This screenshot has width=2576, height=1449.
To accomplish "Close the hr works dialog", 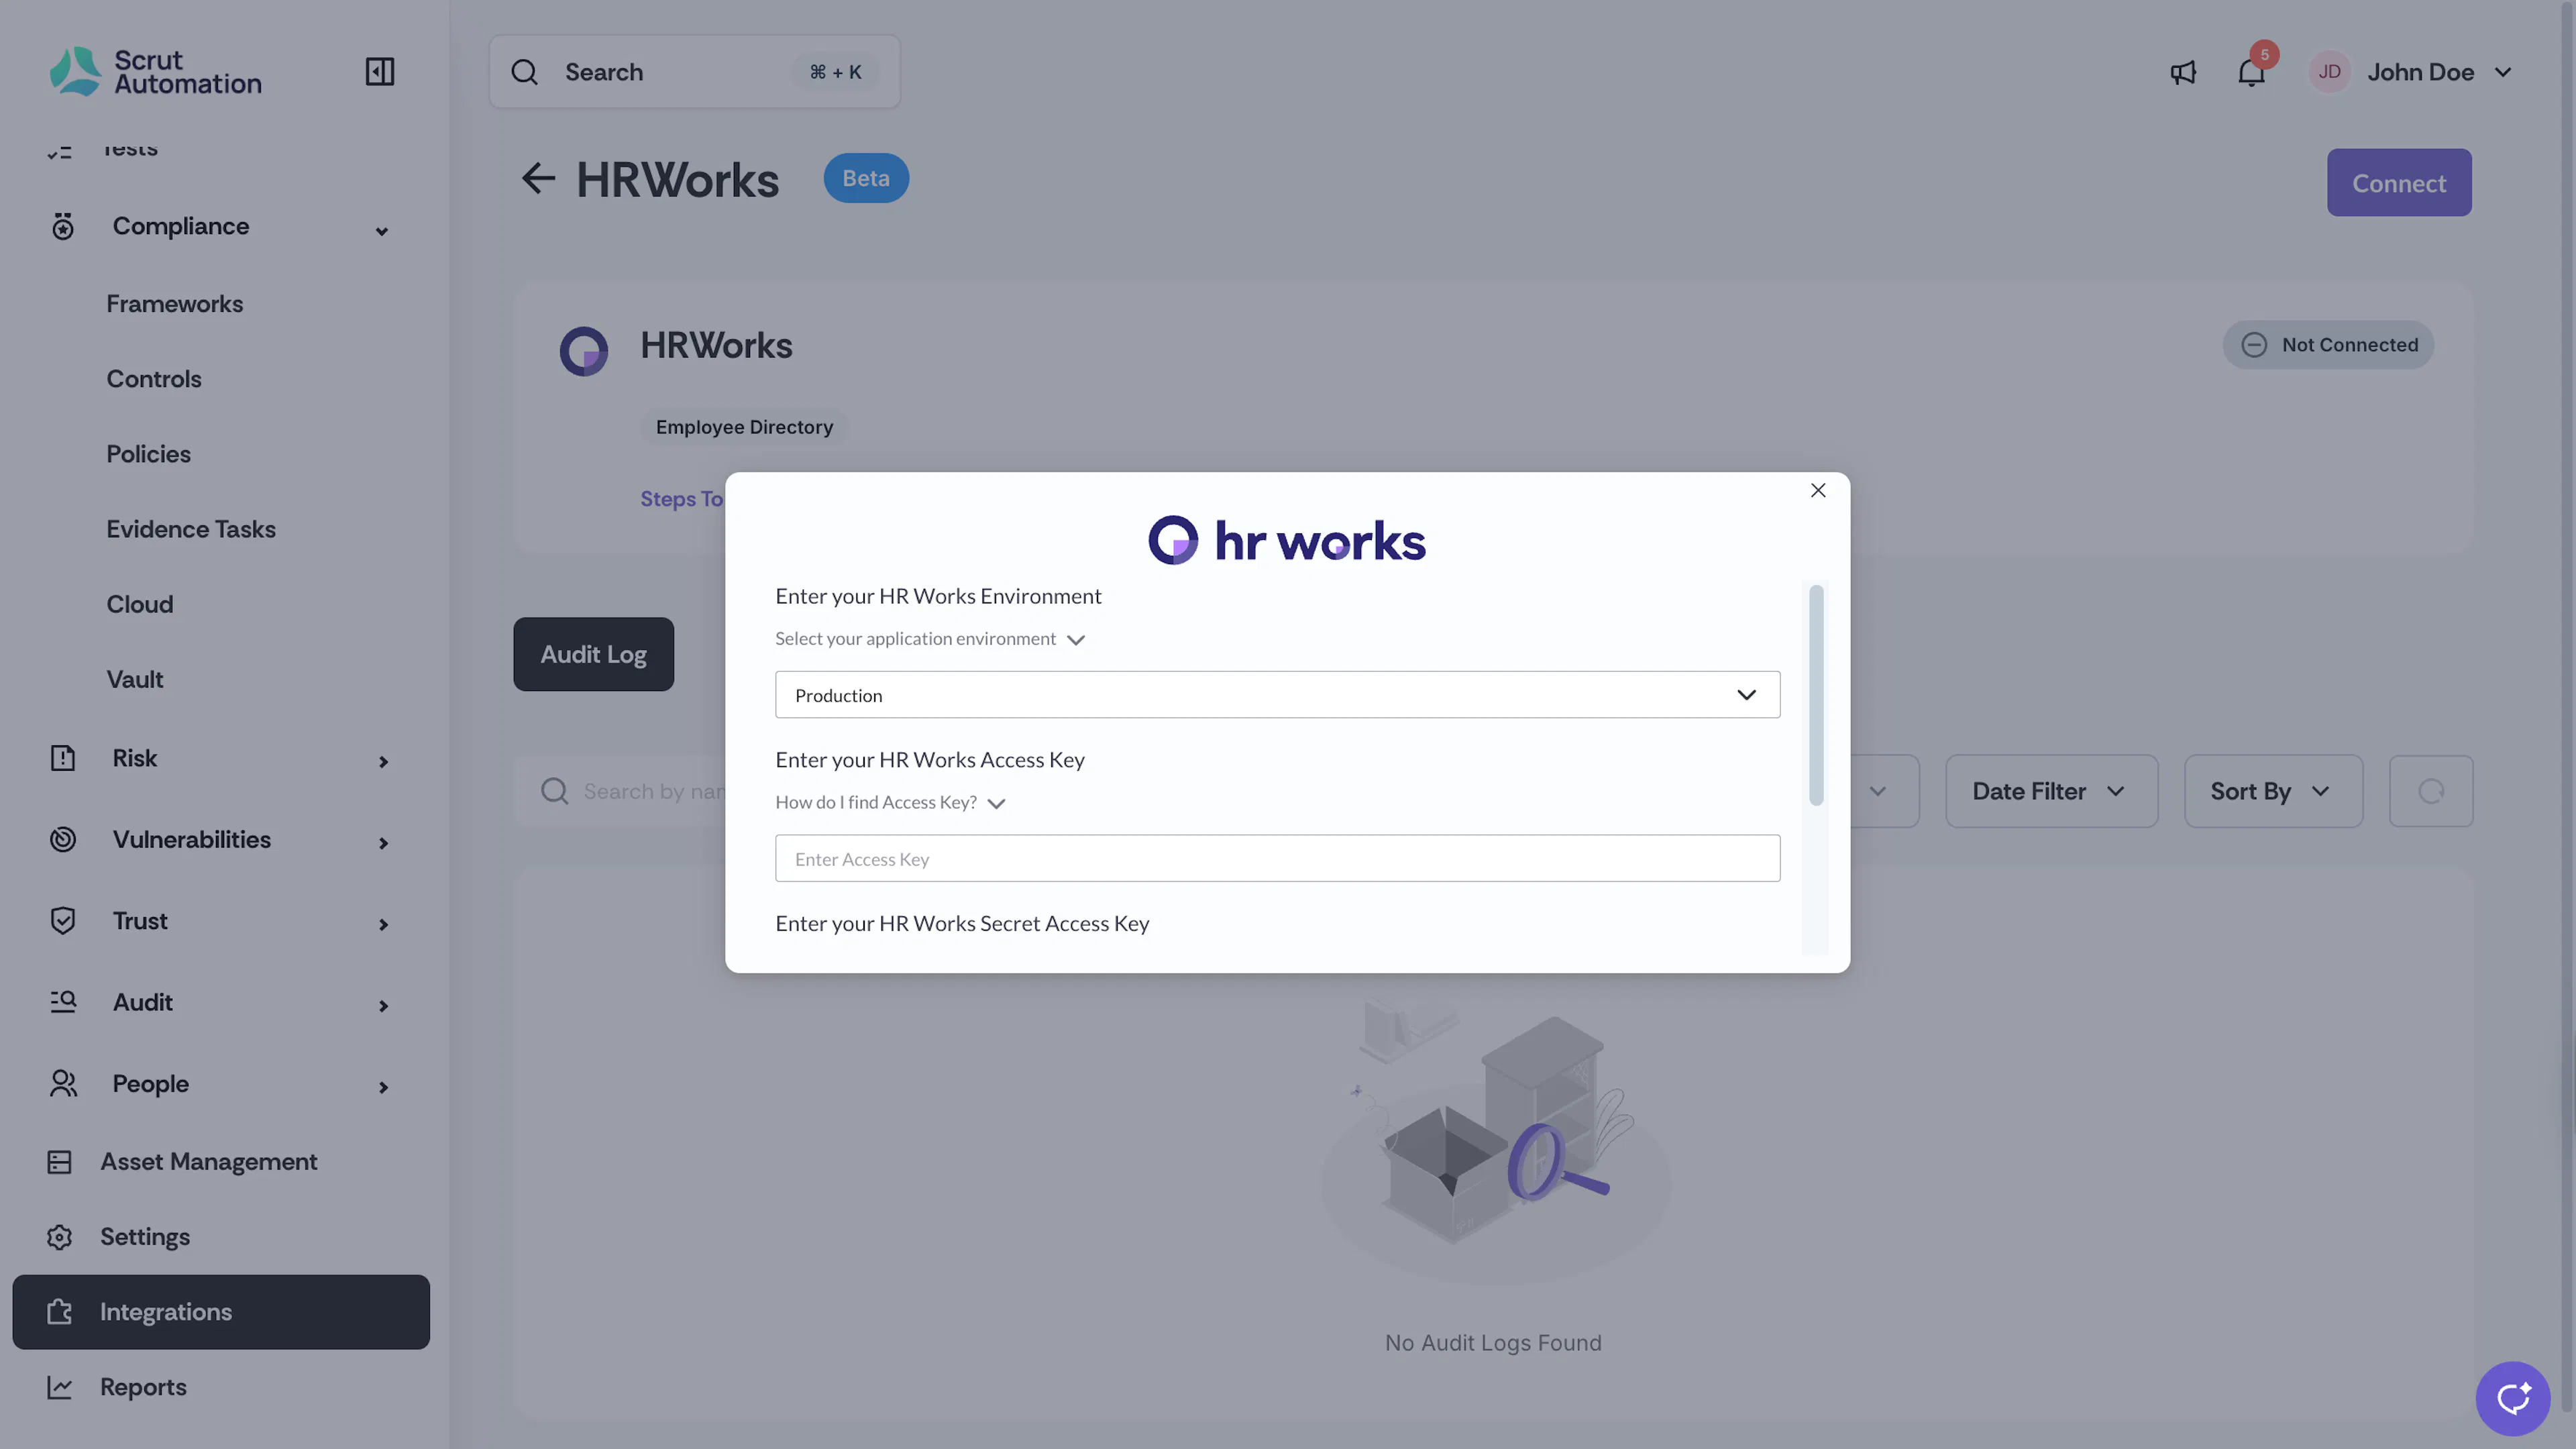I will click(x=1818, y=490).
